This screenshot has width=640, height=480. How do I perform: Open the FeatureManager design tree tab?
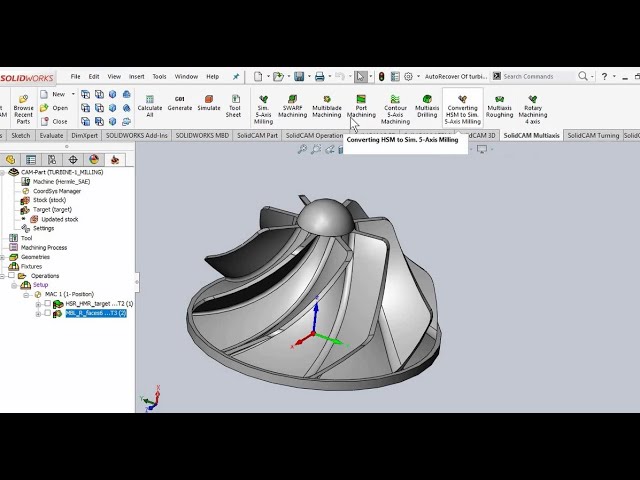(x=10, y=160)
